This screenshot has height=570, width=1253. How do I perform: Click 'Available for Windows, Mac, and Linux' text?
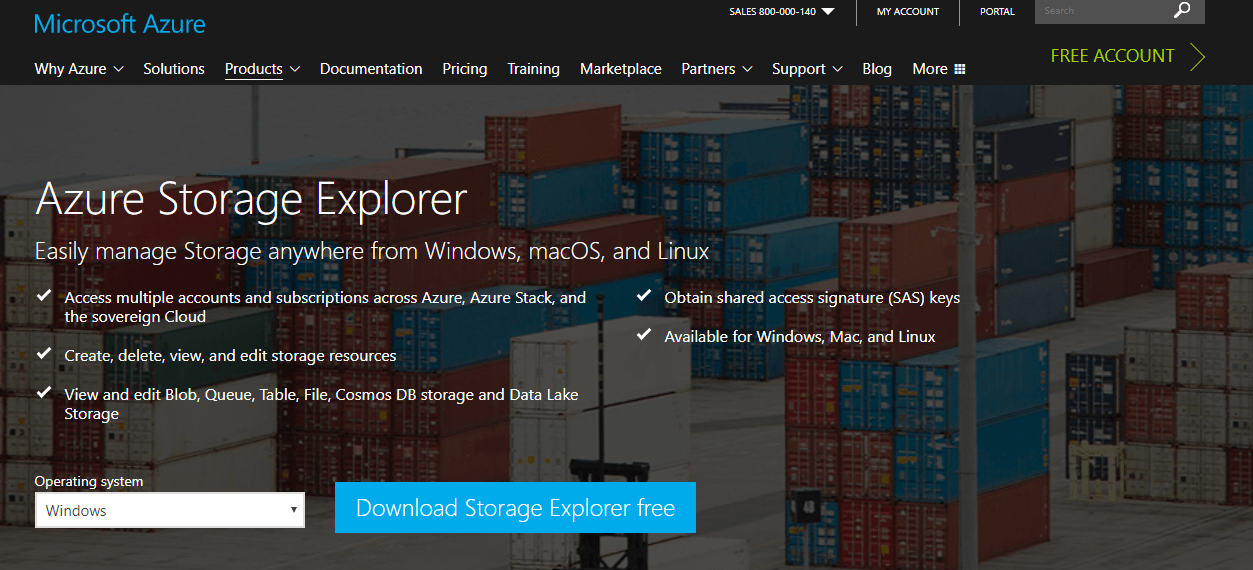click(800, 337)
